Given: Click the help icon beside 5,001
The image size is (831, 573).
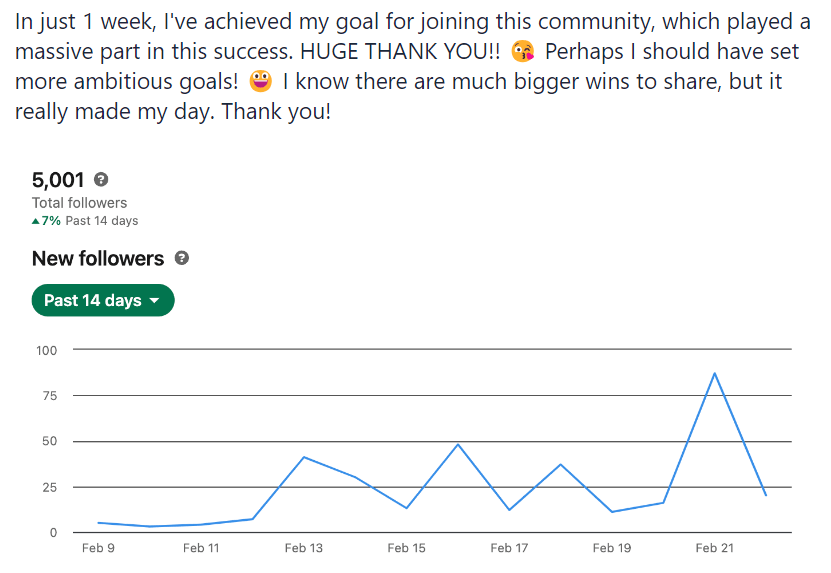Looking at the screenshot, I should [101, 180].
